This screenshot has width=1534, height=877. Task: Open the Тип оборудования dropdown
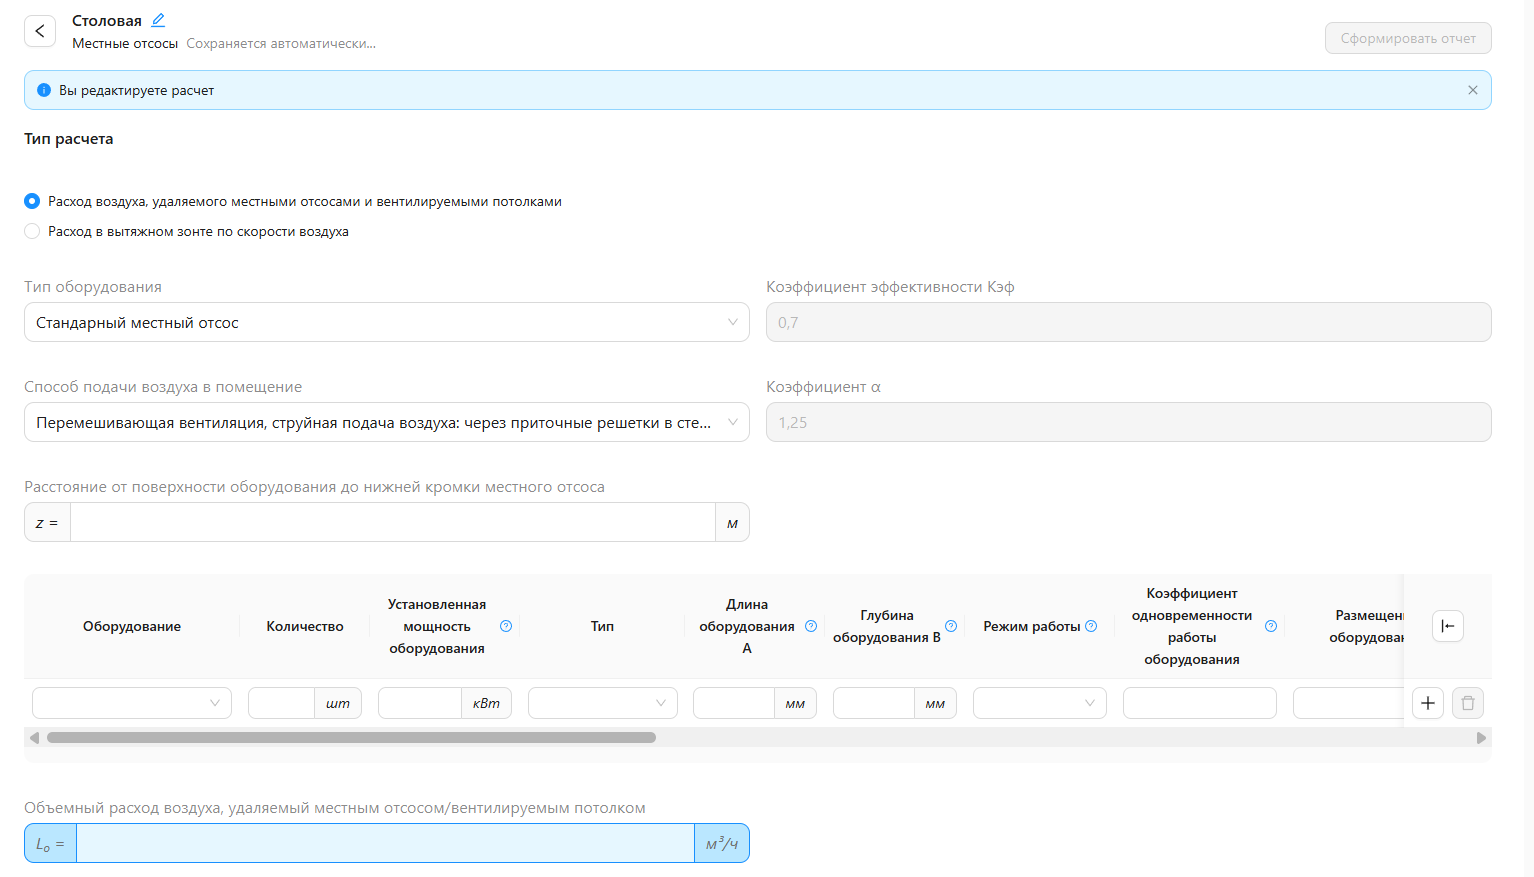[386, 322]
